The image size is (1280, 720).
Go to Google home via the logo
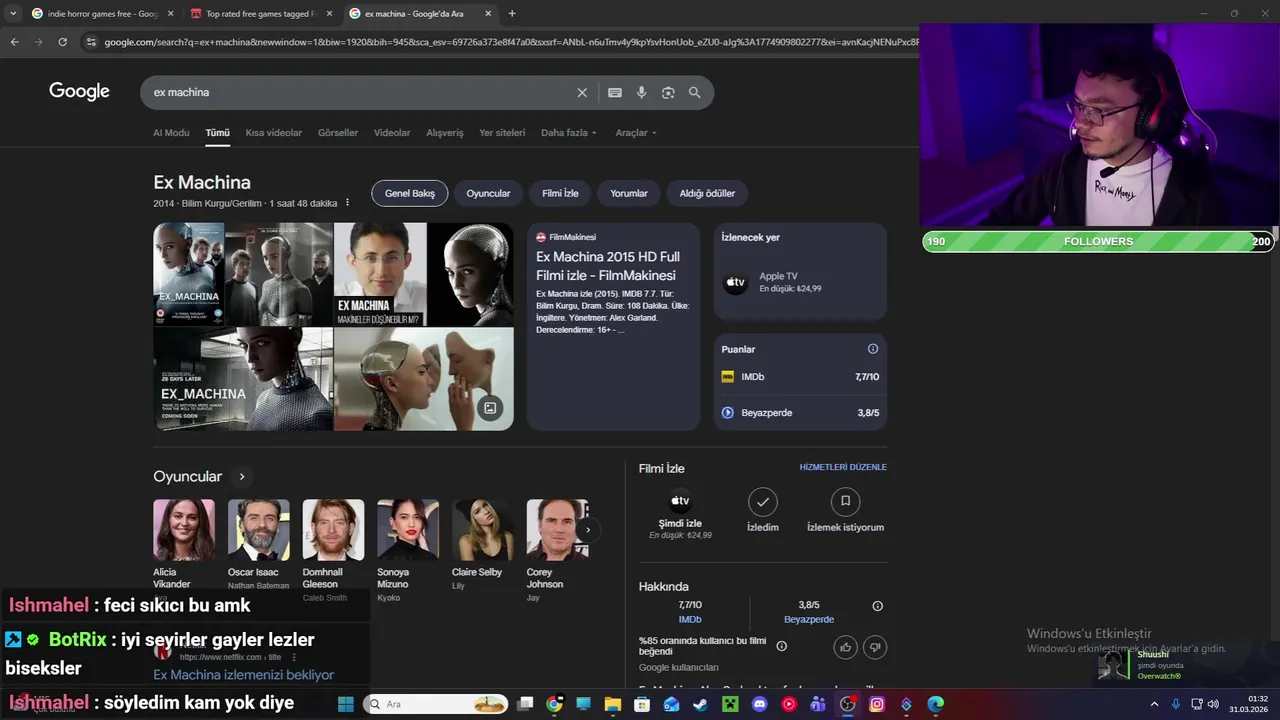[x=79, y=91]
